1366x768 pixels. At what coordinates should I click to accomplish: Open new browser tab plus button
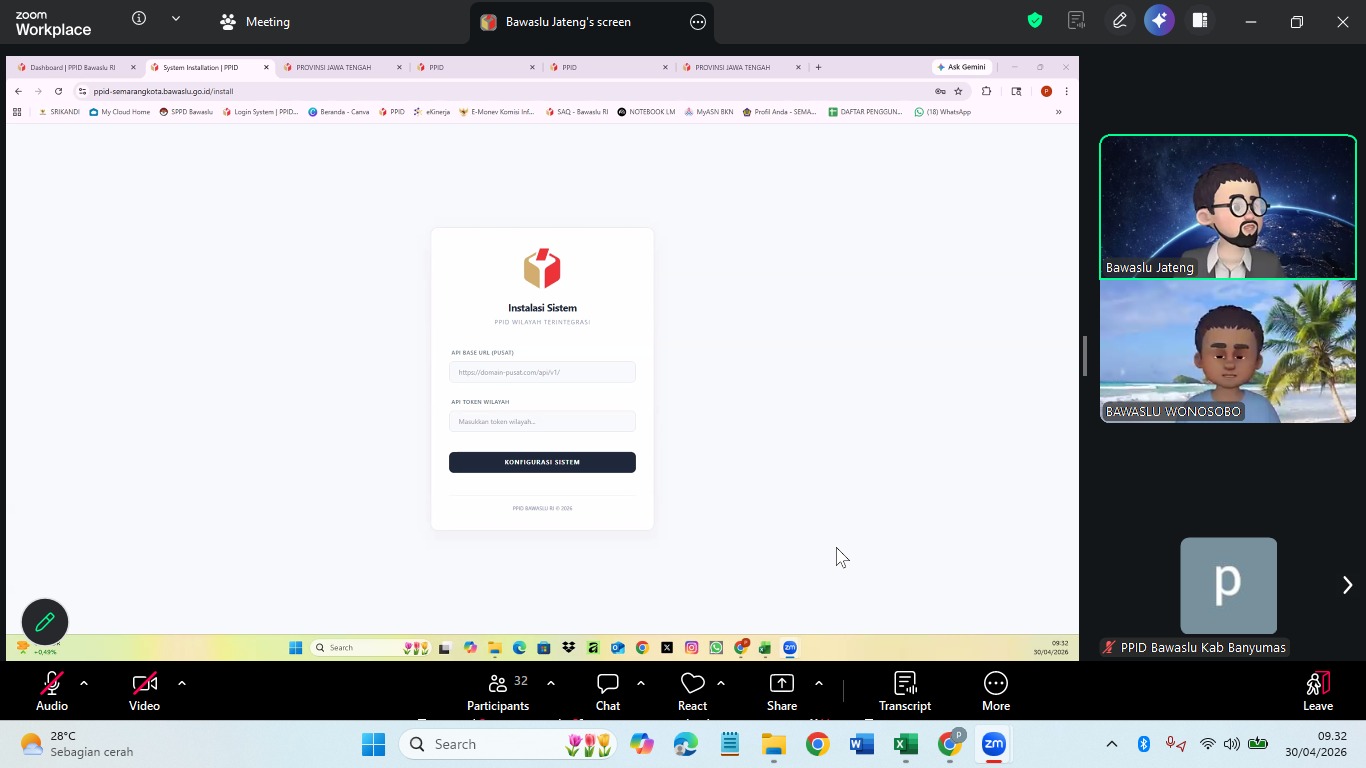pyautogui.click(x=818, y=67)
